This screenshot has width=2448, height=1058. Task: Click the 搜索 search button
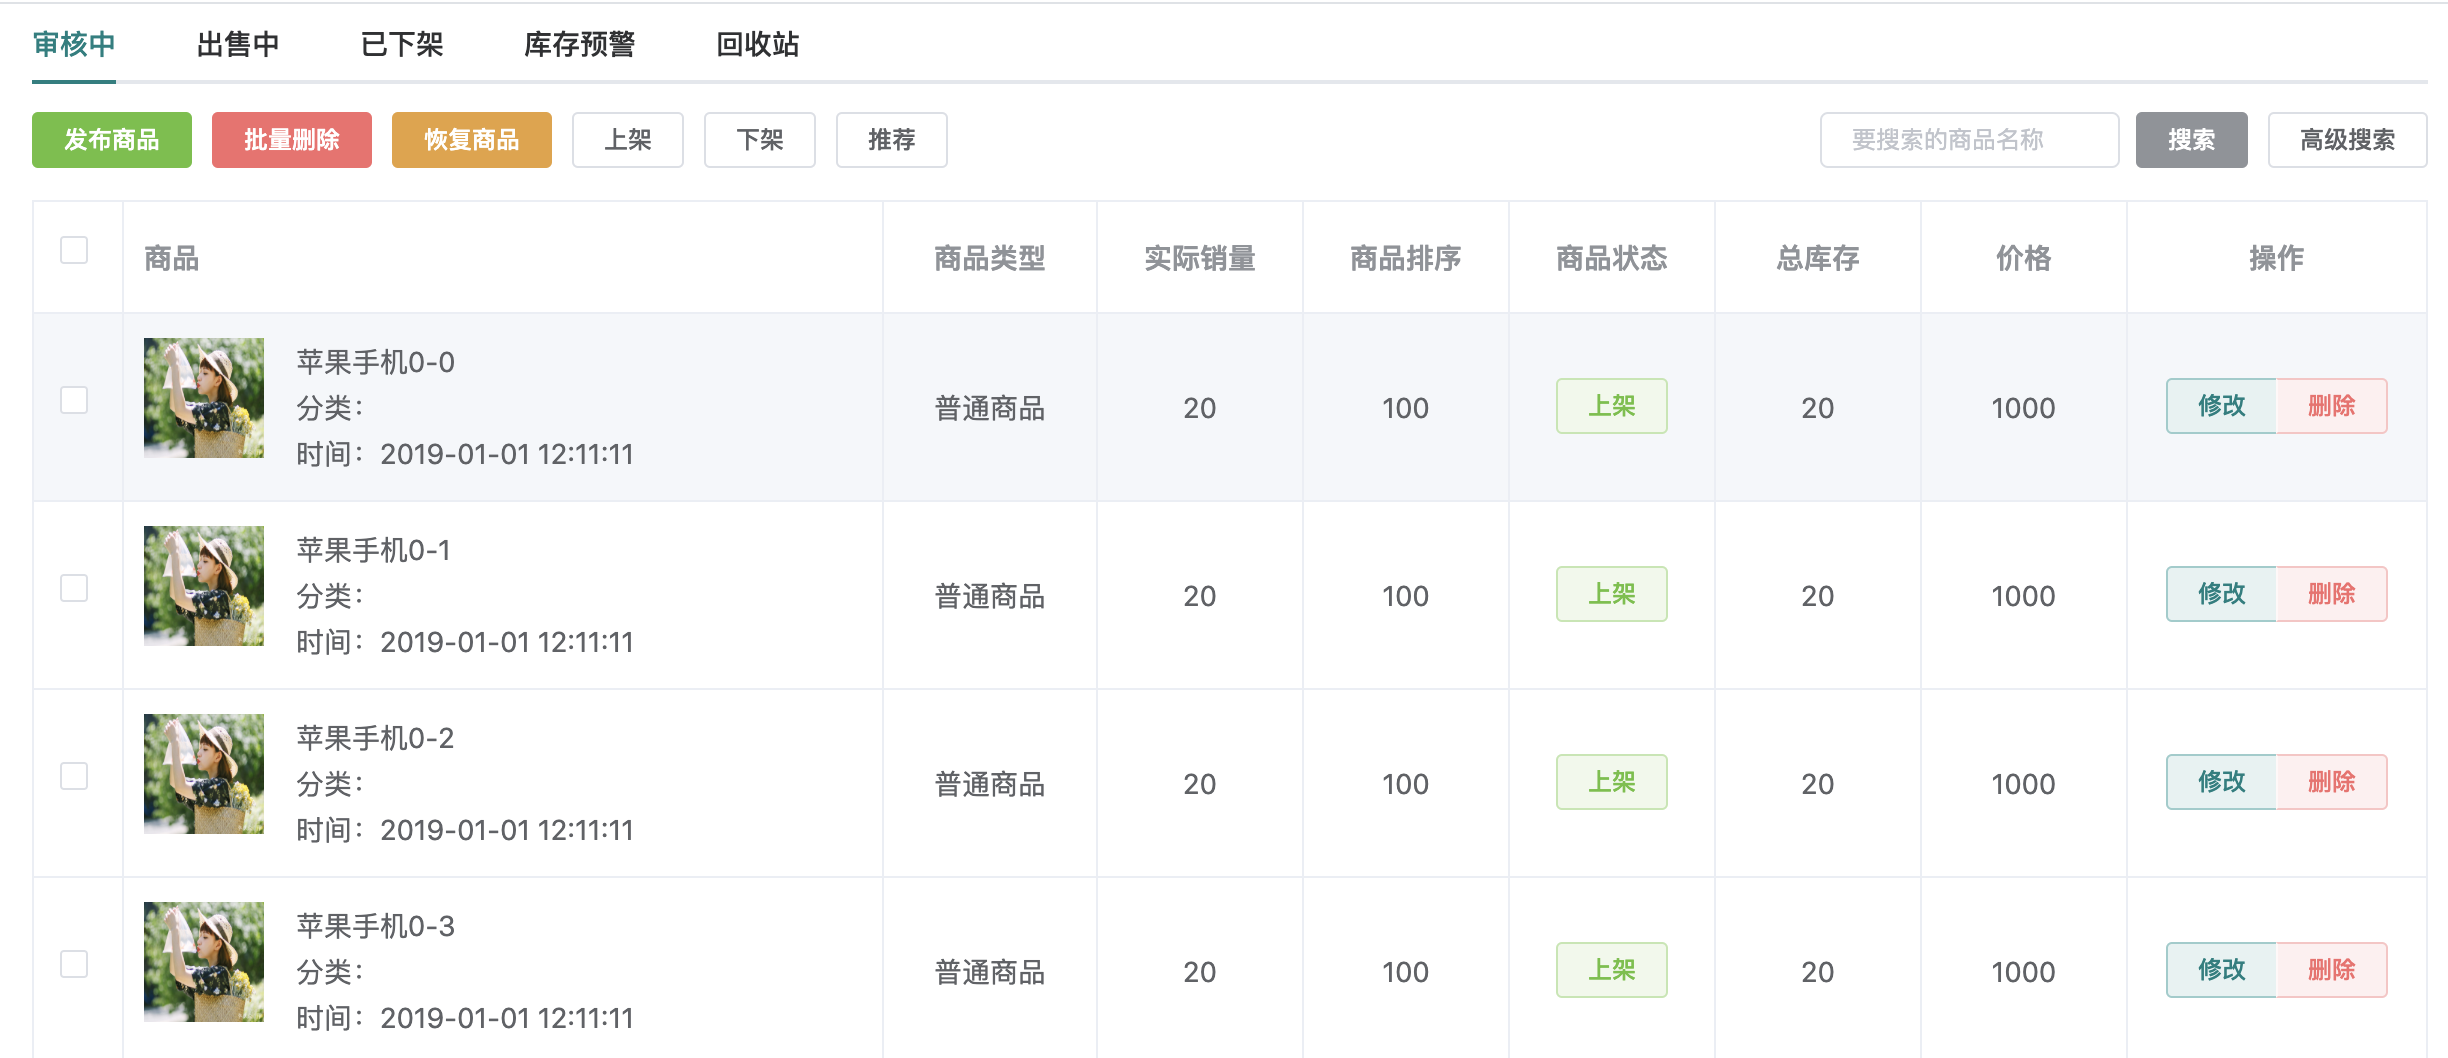(x=2191, y=140)
